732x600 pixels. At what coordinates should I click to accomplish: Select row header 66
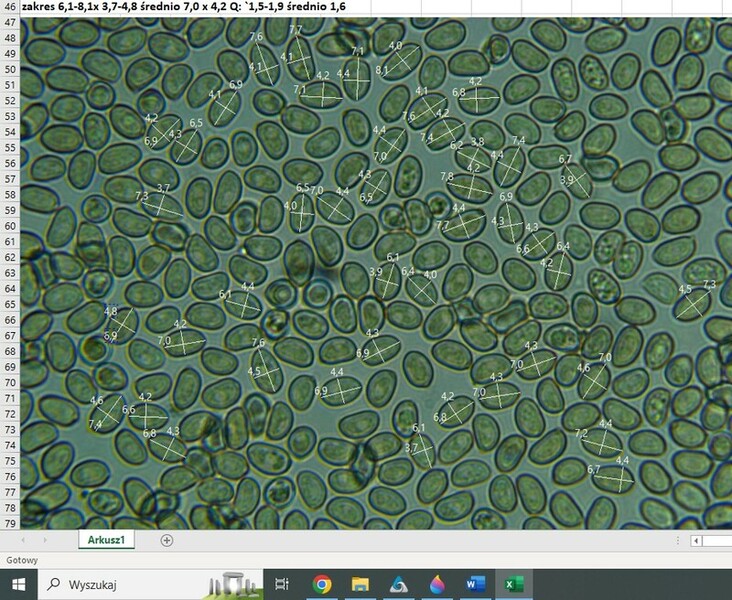click(10, 320)
